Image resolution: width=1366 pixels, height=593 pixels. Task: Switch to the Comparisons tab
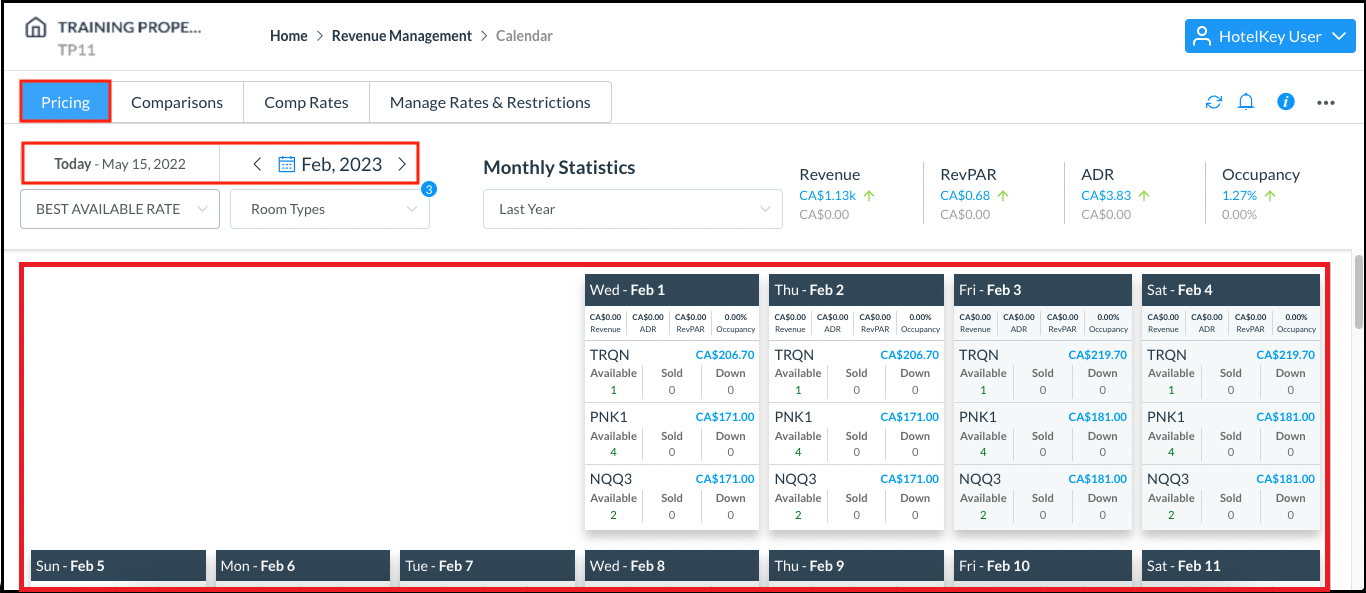[x=177, y=102]
